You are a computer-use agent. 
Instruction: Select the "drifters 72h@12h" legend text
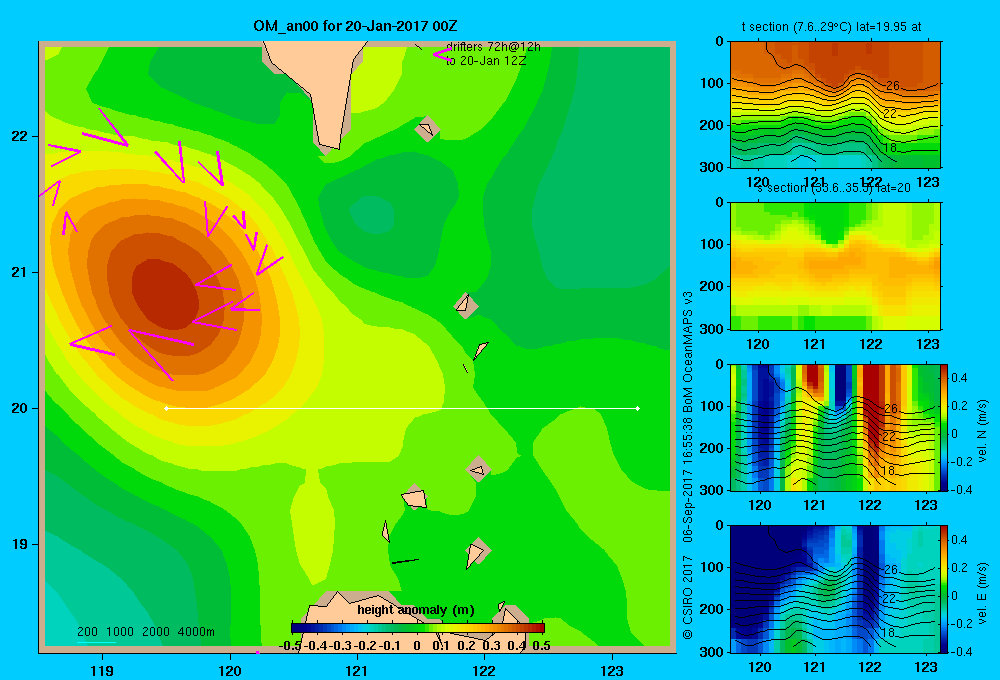click(x=493, y=47)
